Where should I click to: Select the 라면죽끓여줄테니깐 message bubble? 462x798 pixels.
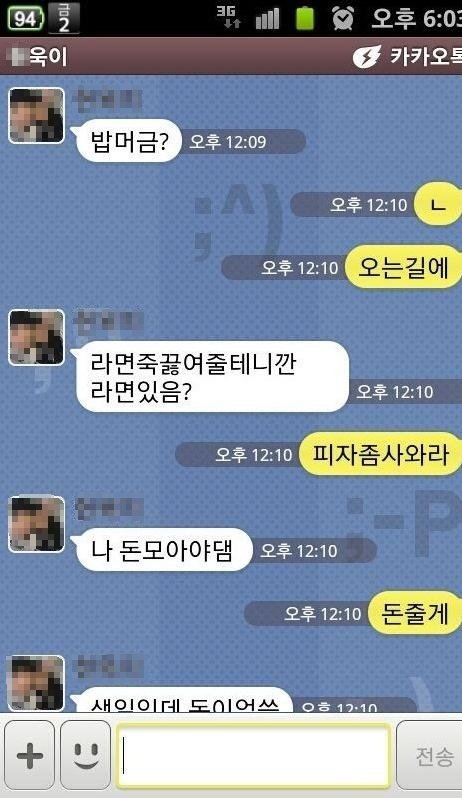(x=211, y=377)
